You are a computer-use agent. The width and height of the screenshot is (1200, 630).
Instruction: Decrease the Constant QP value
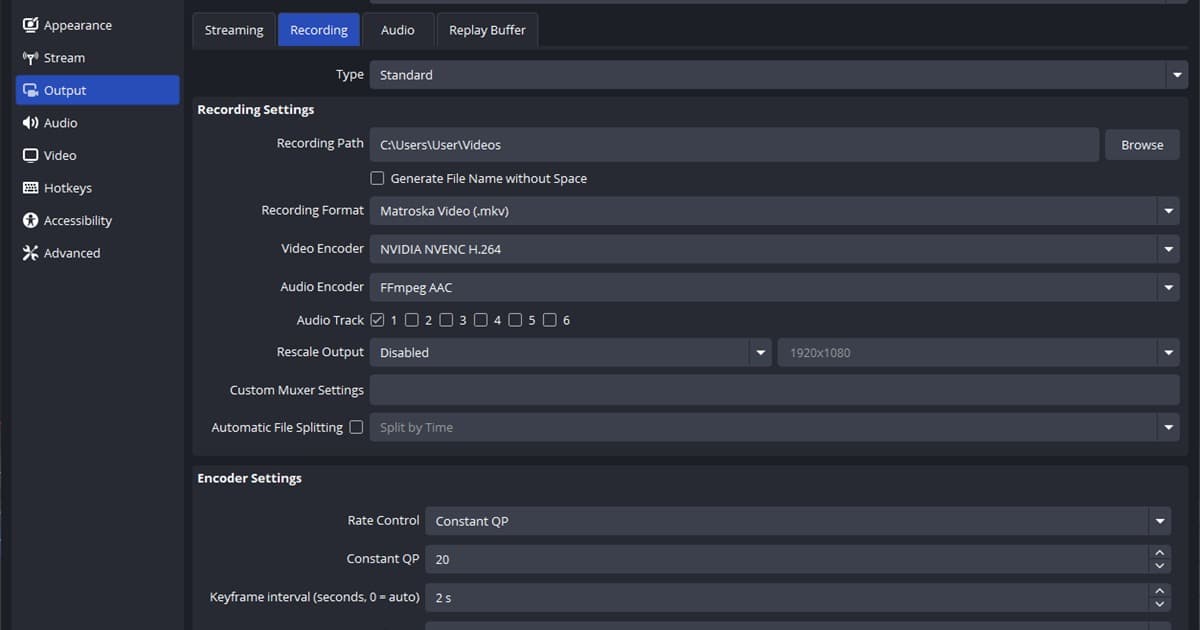click(x=1160, y=566)
